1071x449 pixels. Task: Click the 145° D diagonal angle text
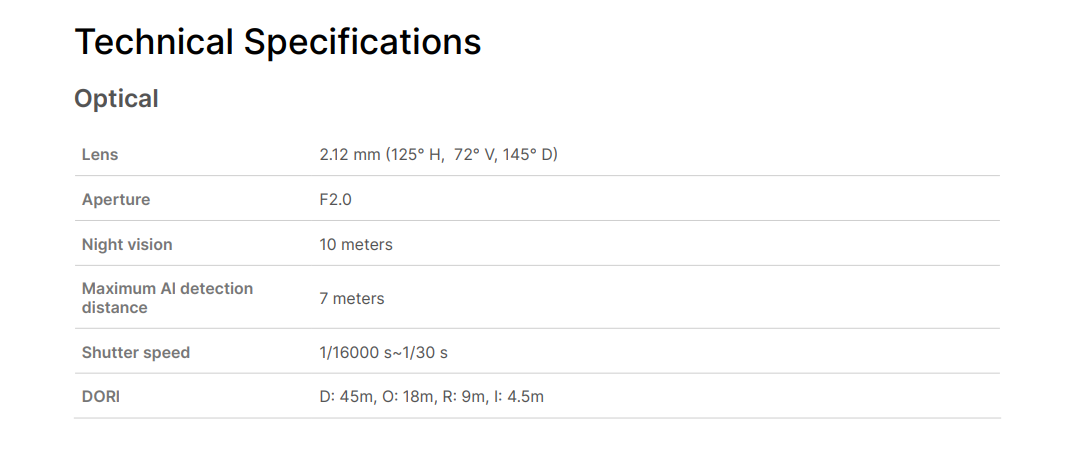tap(529, 155)
